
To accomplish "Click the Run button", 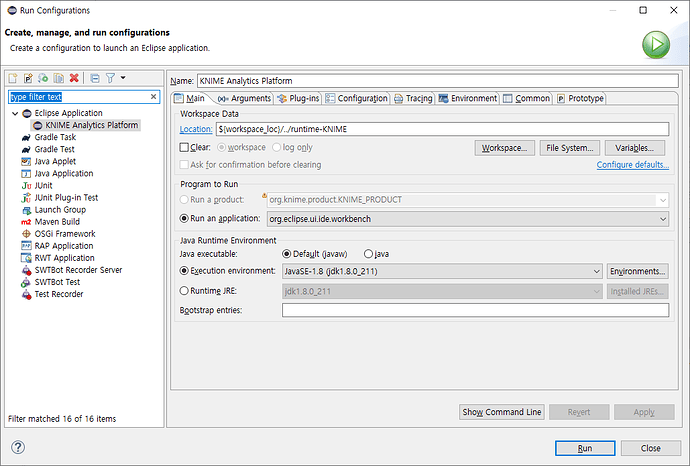I will click(585, 448).
